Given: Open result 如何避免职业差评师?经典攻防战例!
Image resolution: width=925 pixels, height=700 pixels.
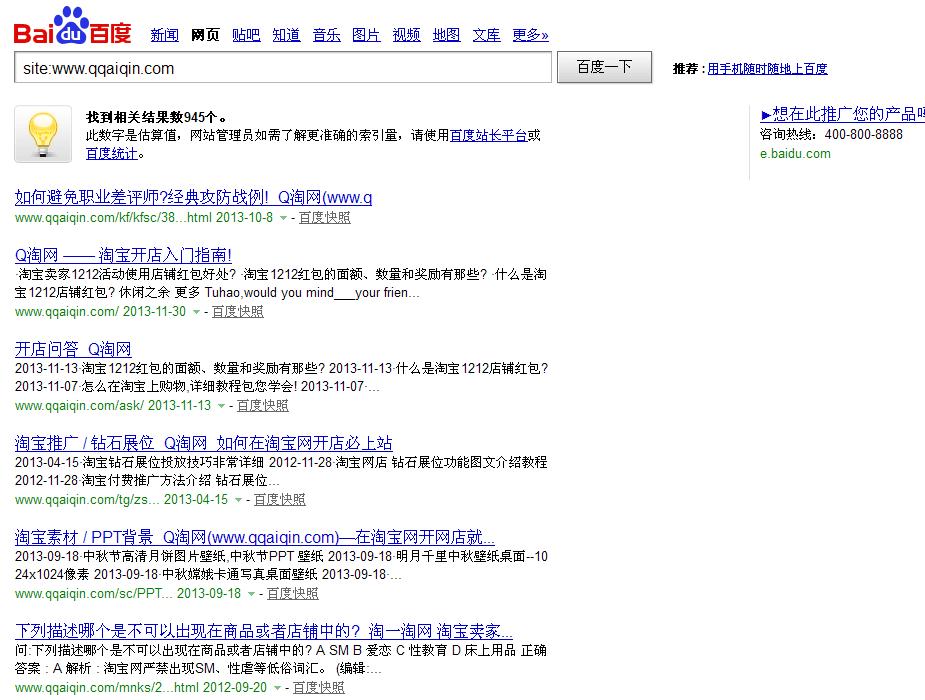Looking at the screenshot, I should click(x=193, y=198).
